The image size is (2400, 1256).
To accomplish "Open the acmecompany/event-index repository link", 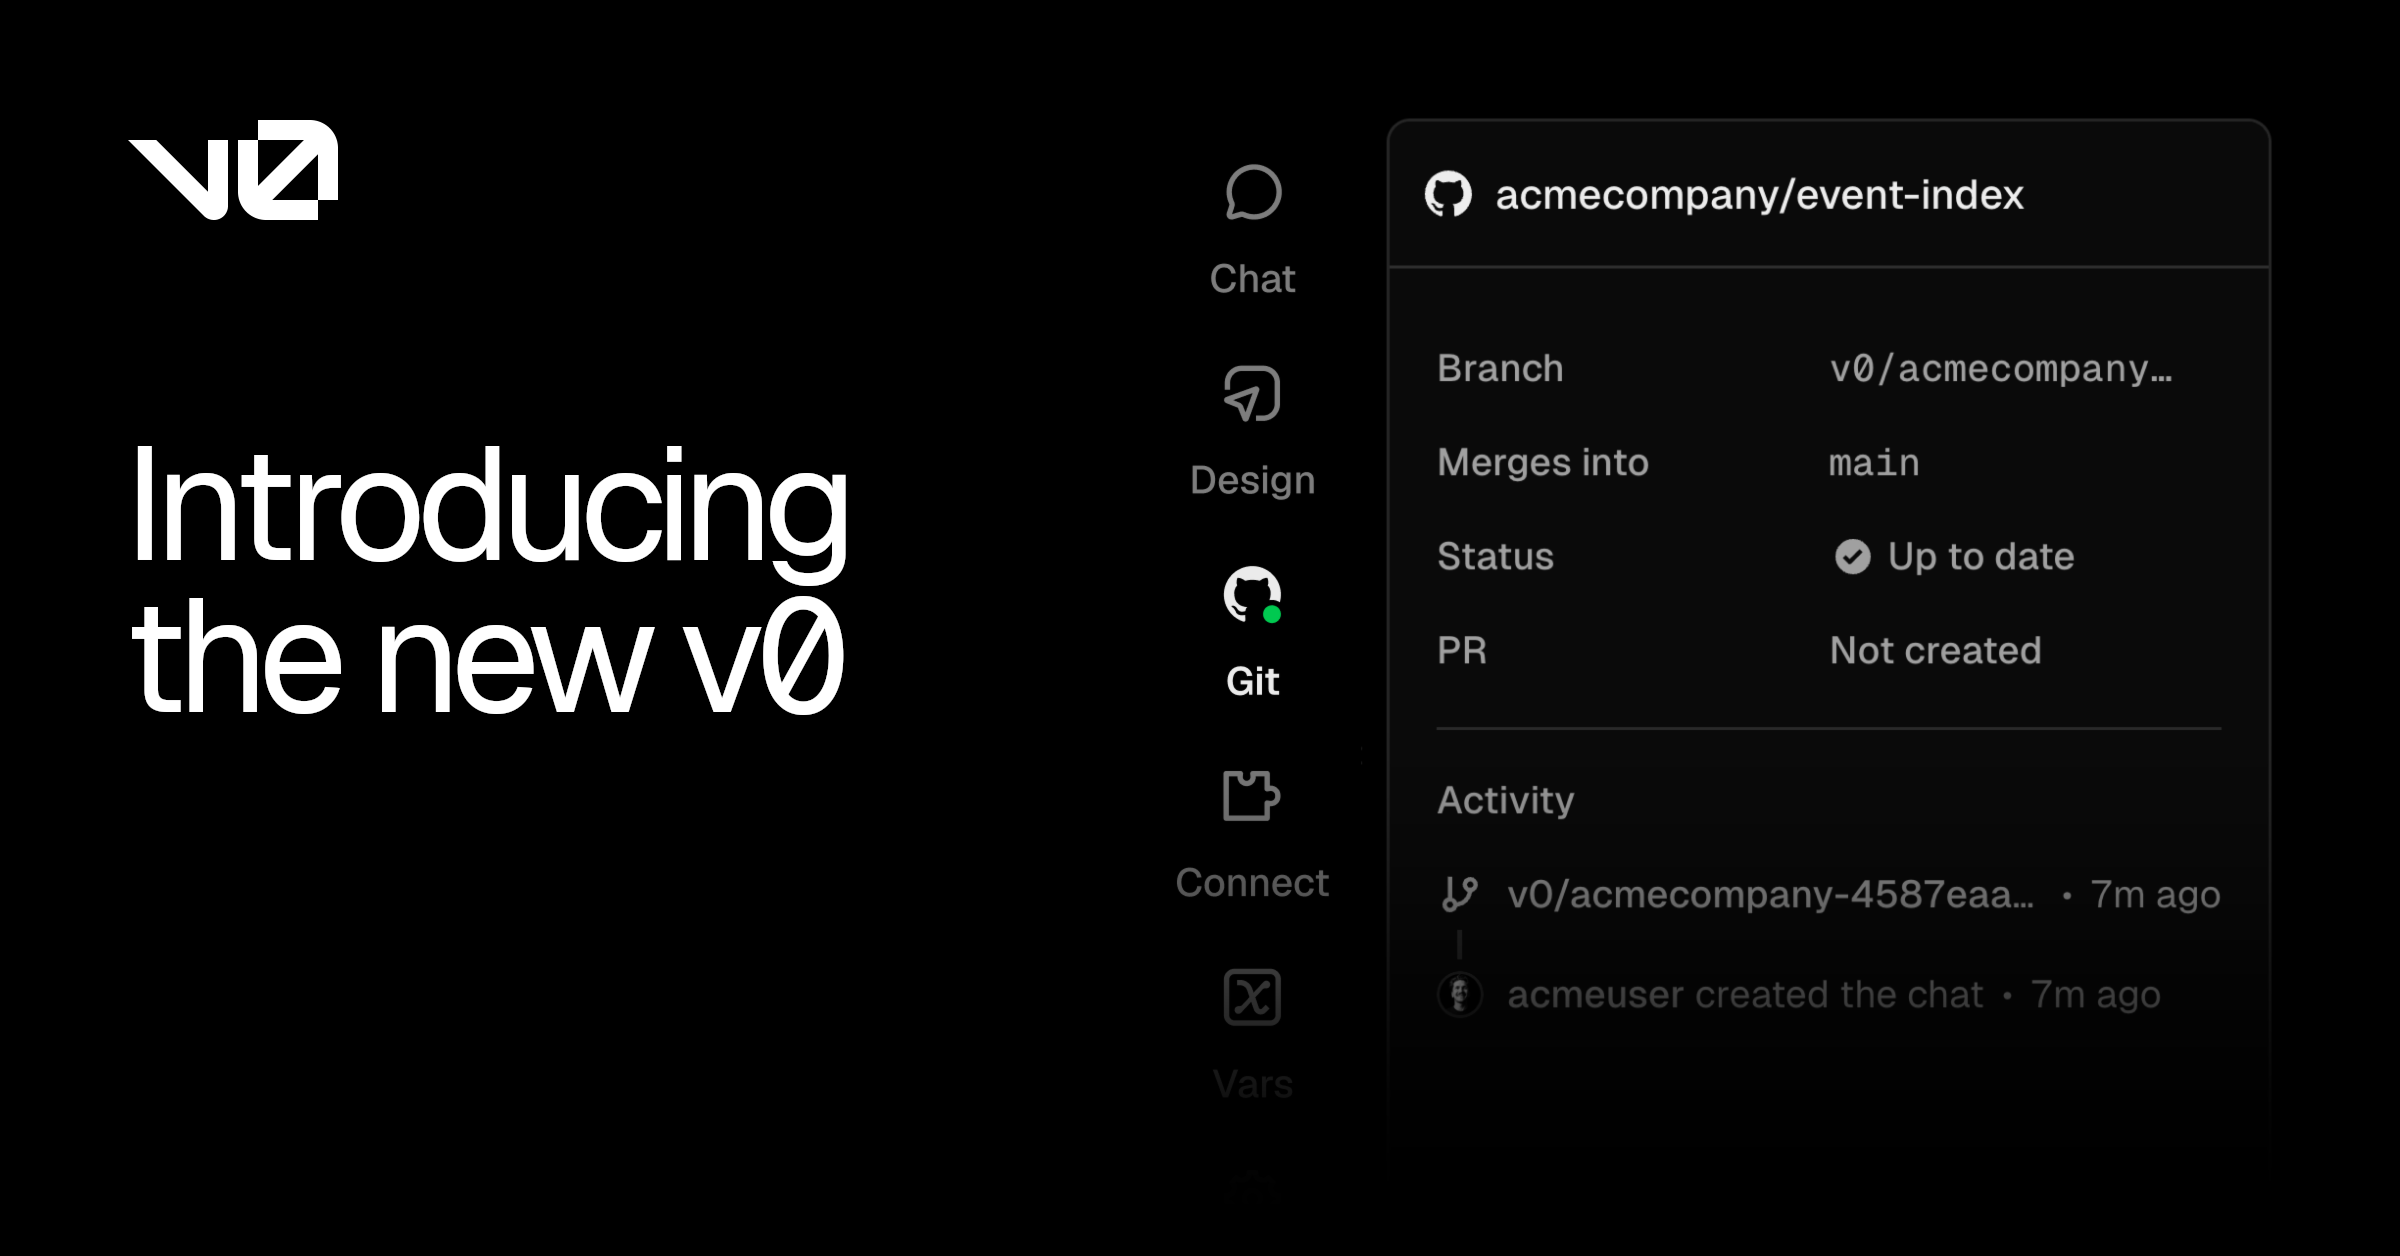I will click(1758, 194).
